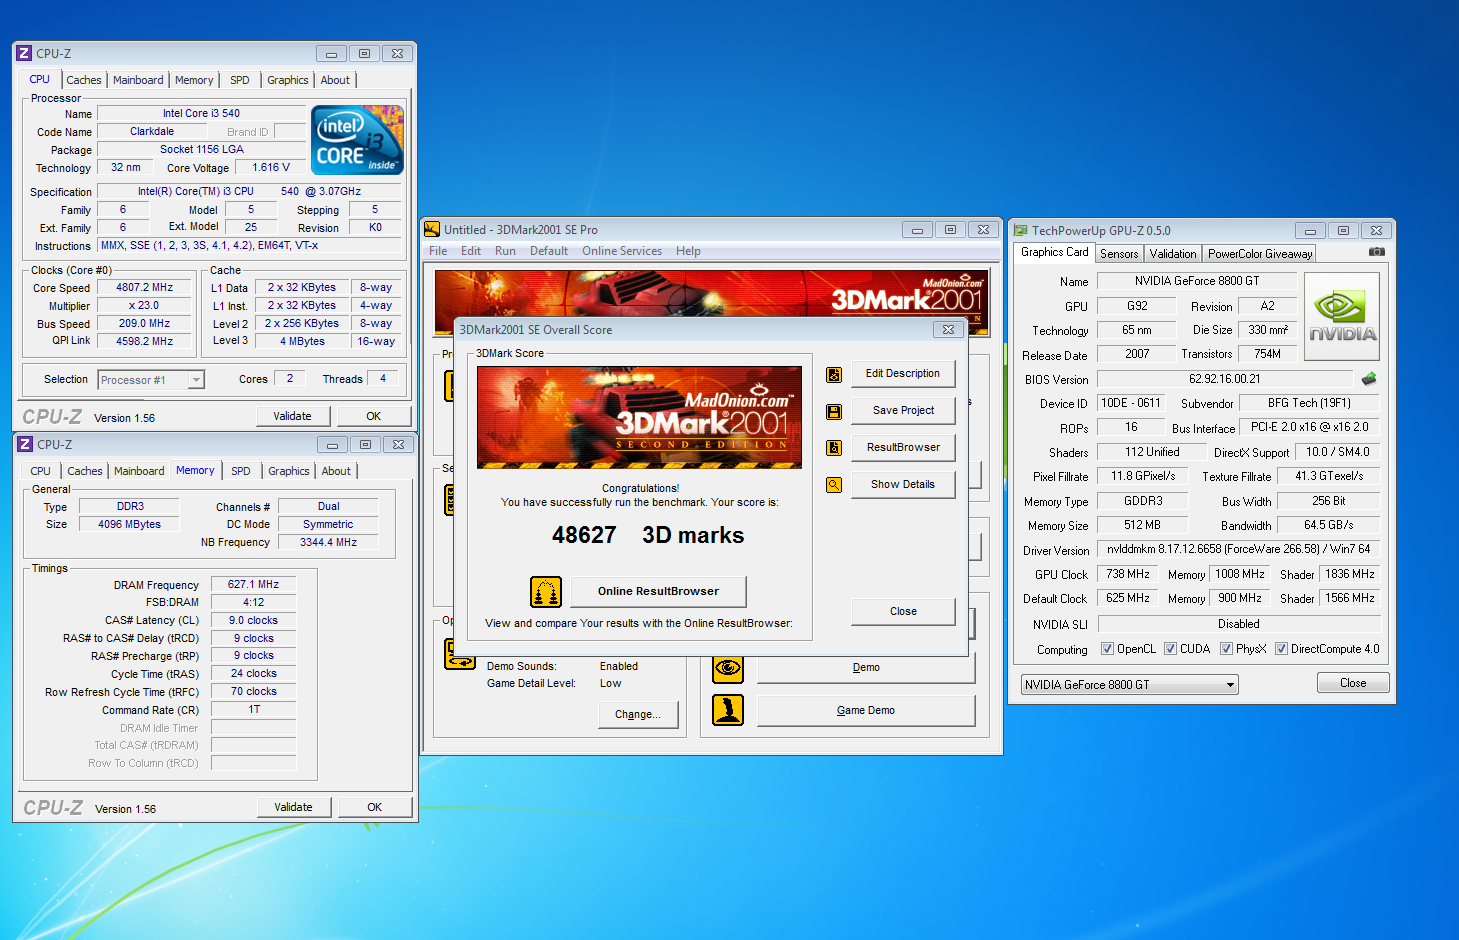Screen dimensions: 1459x940
Task: Click the ResultBrowser icon beside its button
Action: pyautogui.click(x=834, y=448)
